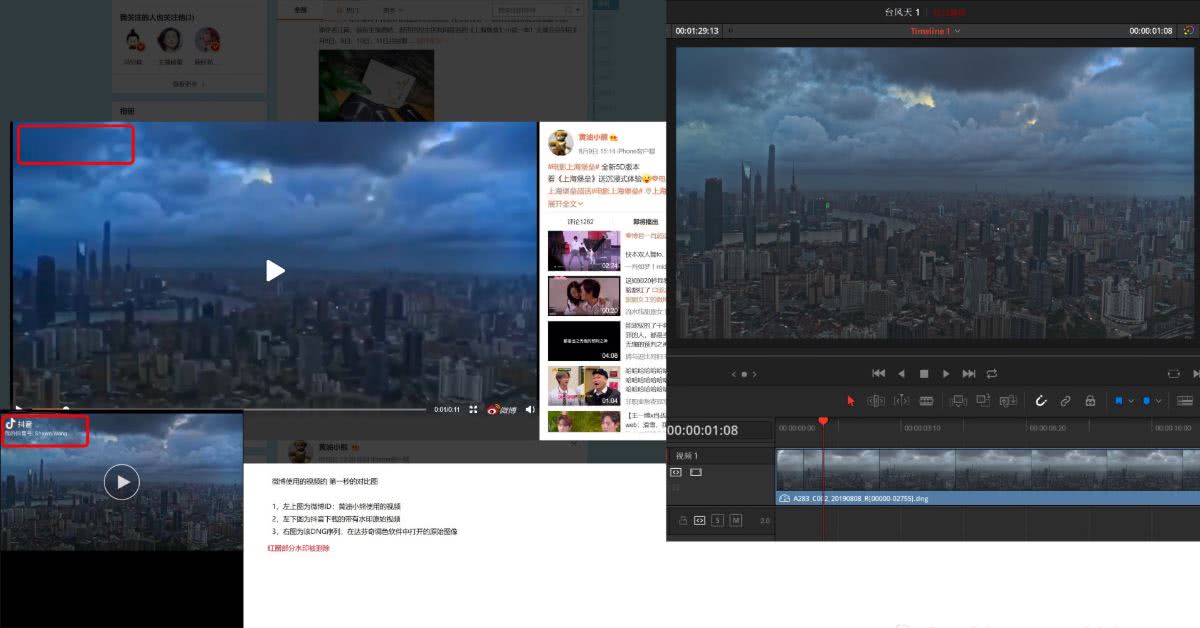Click the 视频 1 track name
This screenshot has height=628, width=1200.
tap(687, 456)
